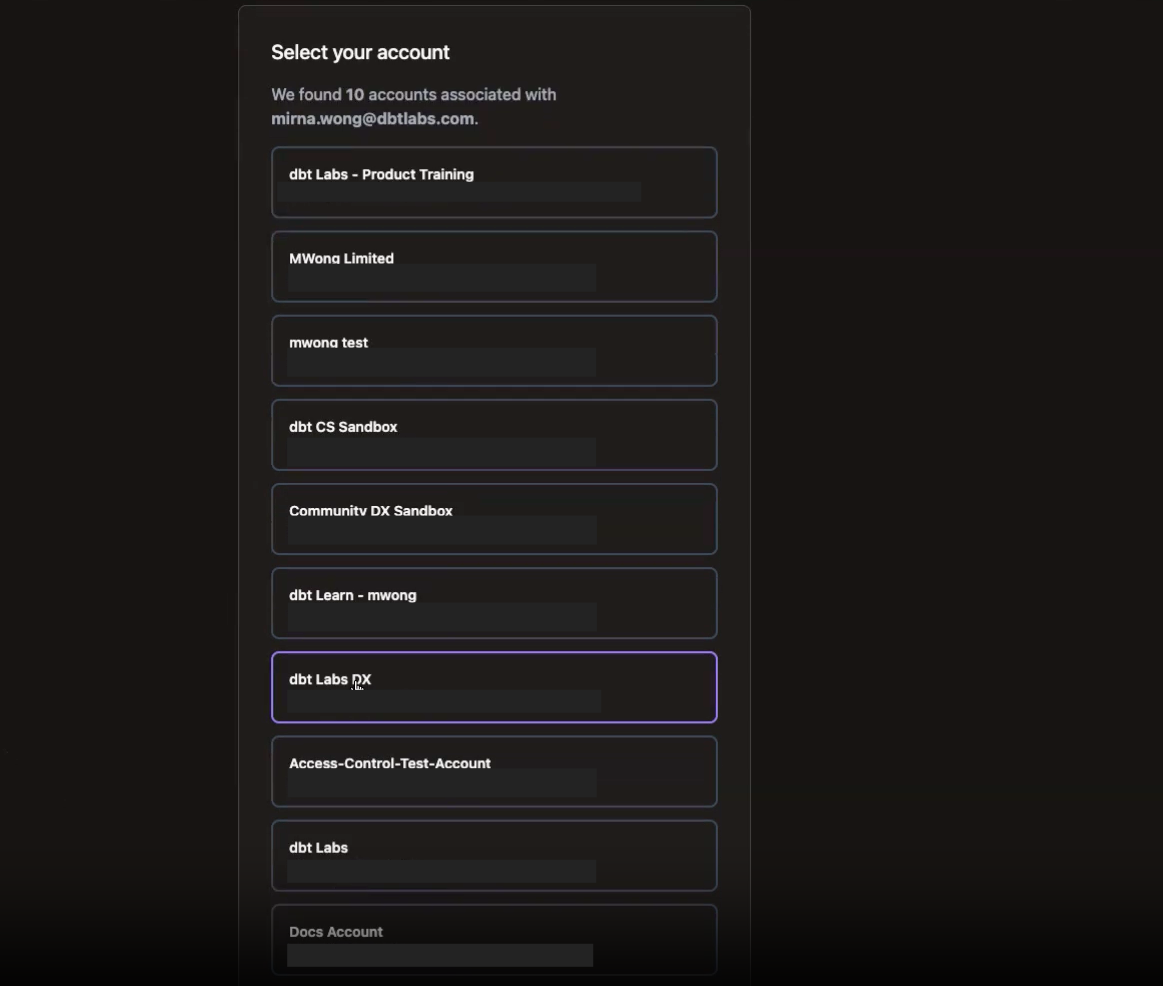Screen dimensions: 1163x986
Task: Choose the Docs Account card
Action: 494,940
